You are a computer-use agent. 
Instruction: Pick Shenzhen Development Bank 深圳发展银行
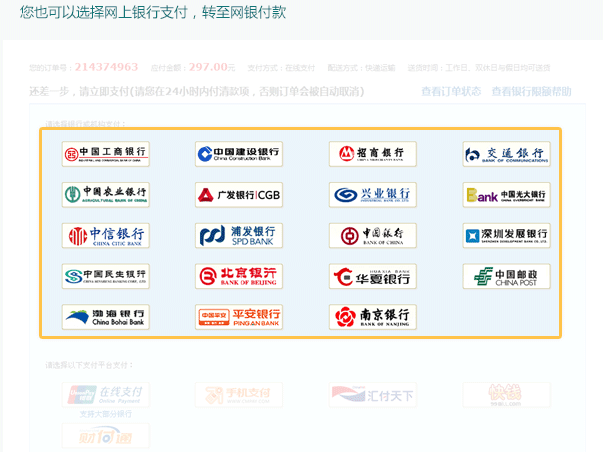coord(506,235)
